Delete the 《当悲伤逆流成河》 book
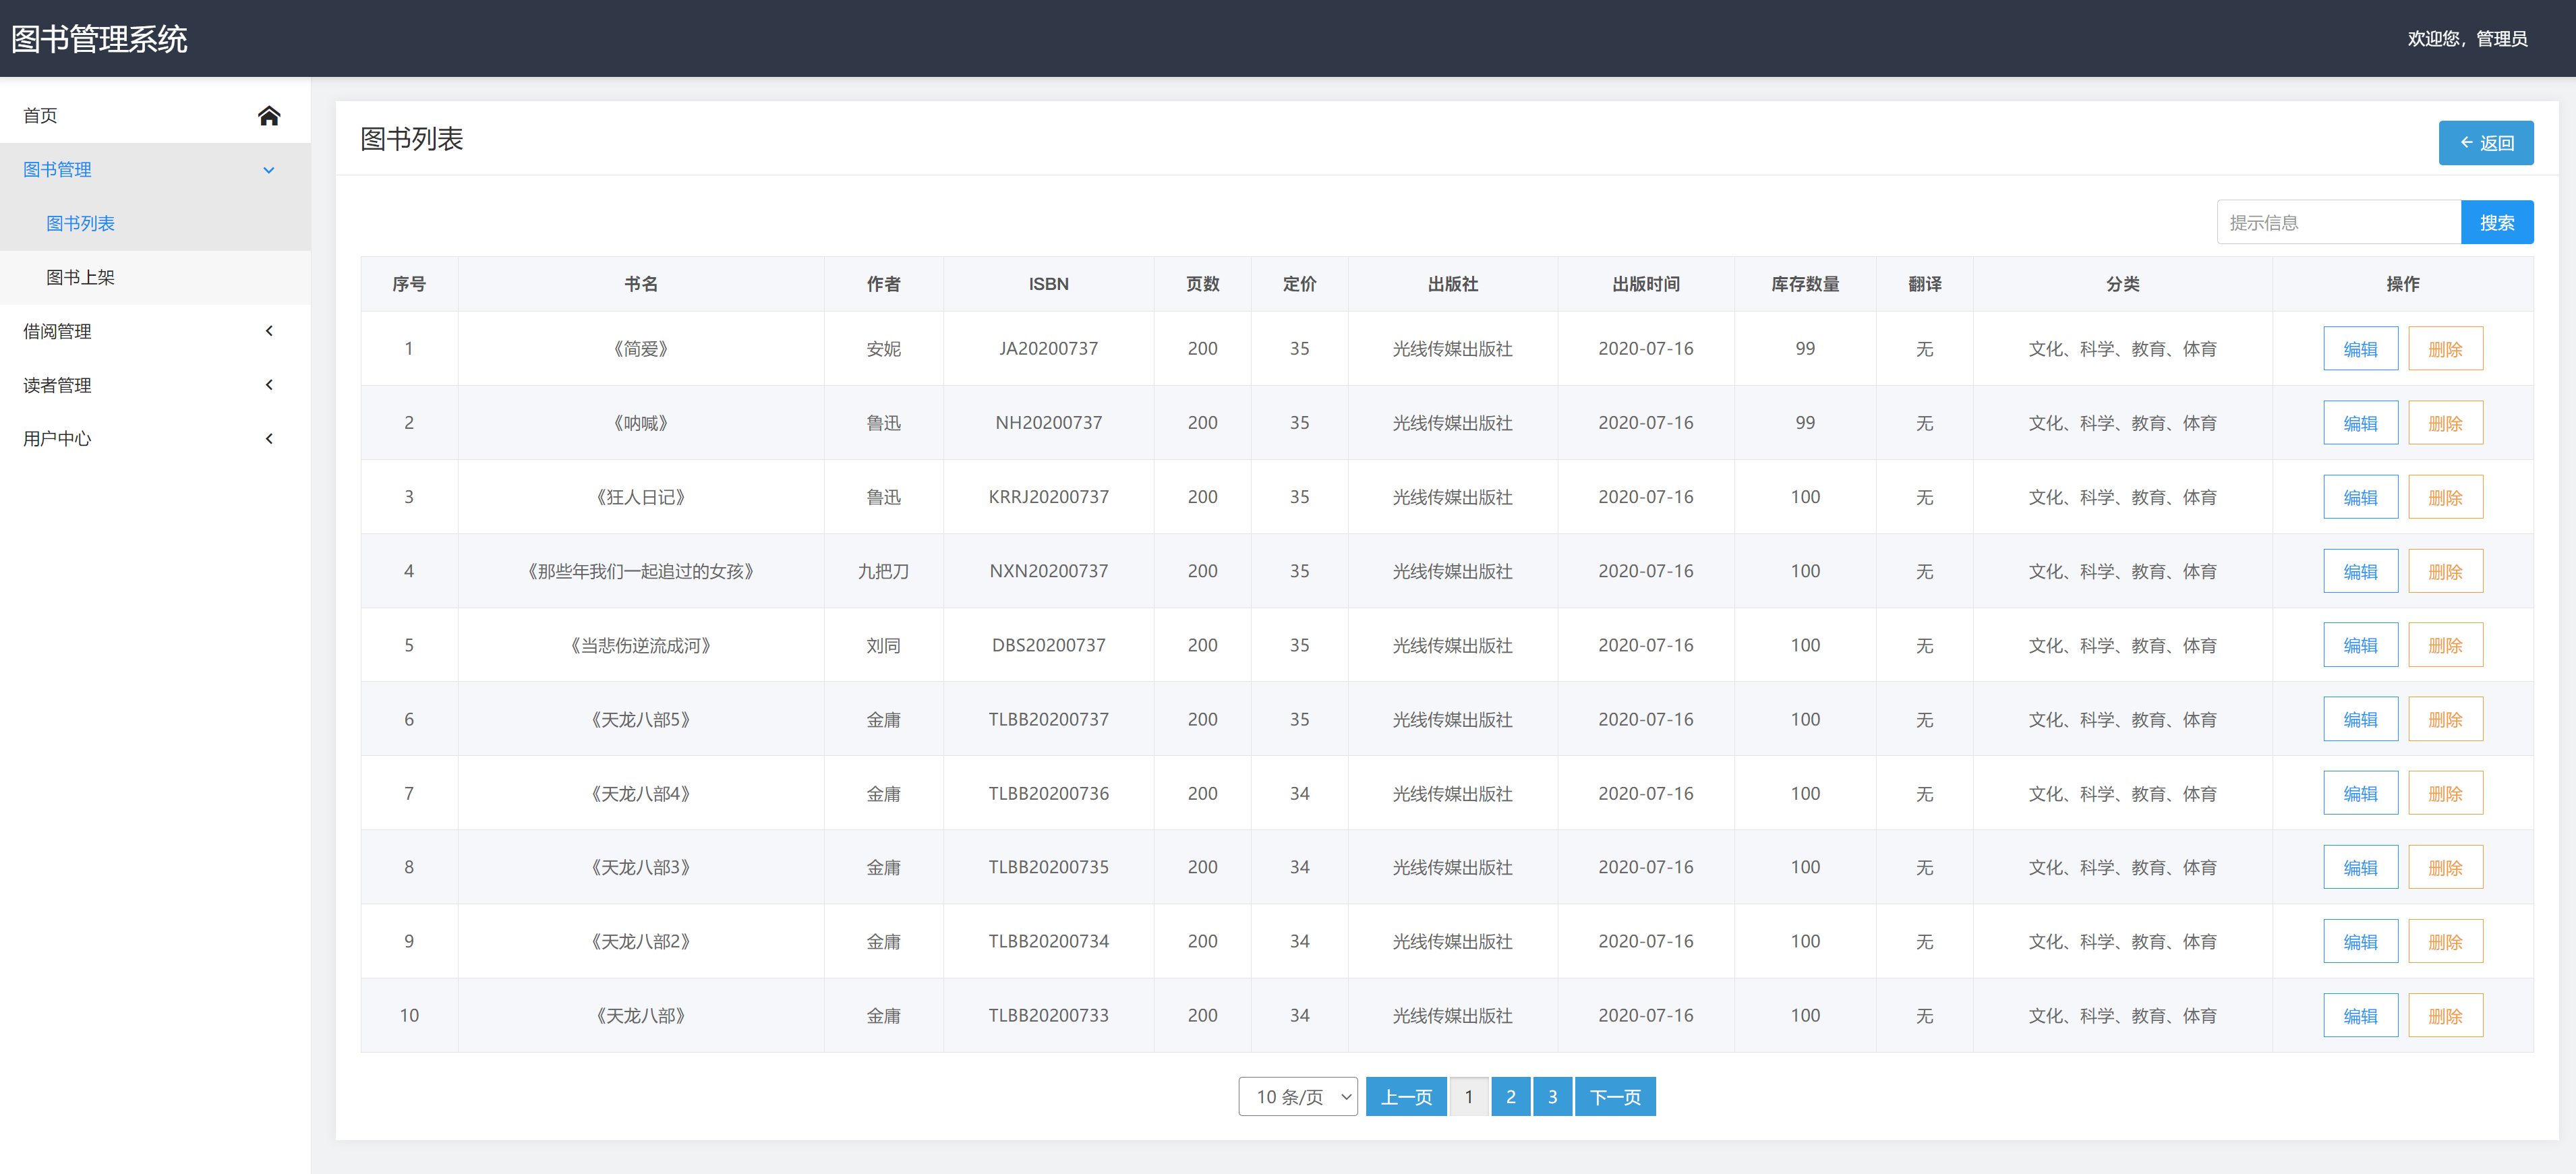Screen dimensions: 2576x1174 (2445, 645)
